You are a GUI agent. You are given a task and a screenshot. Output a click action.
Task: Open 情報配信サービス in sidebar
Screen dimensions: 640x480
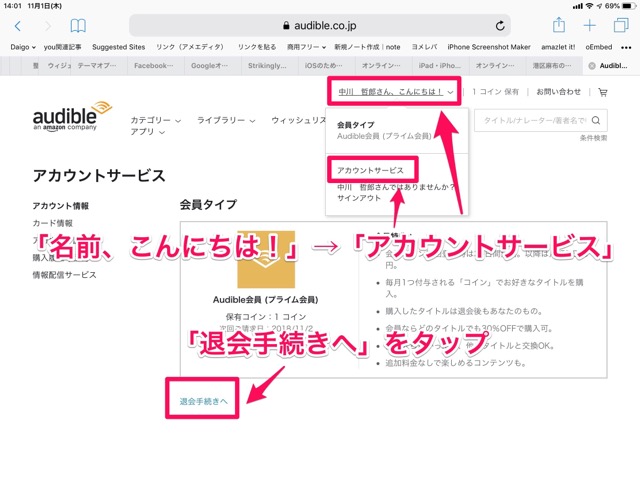coord(65,275)
